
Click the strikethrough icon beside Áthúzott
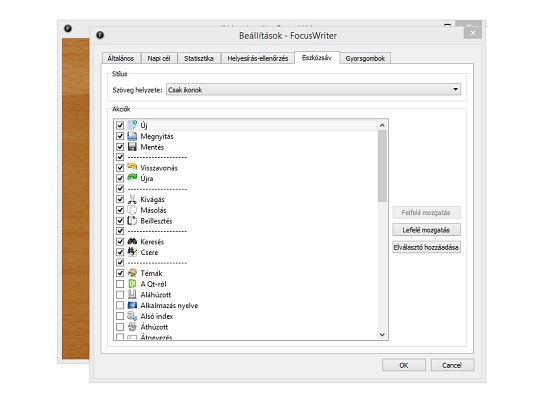pos(132,327)
